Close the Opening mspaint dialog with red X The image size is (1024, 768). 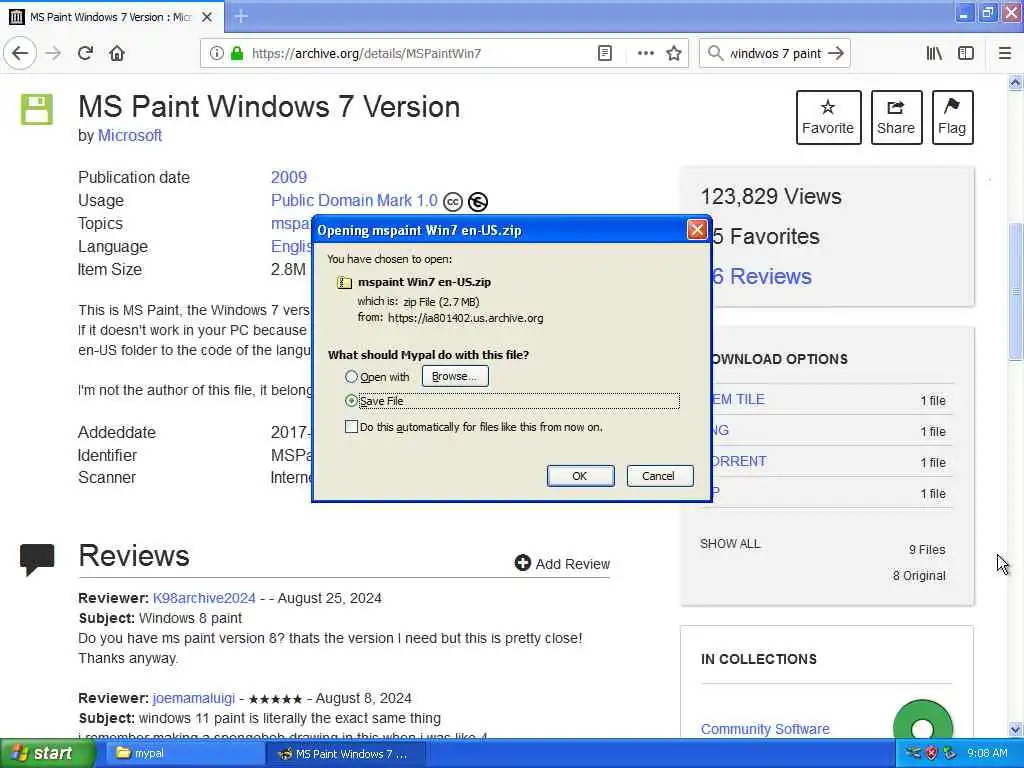[697, 230]
